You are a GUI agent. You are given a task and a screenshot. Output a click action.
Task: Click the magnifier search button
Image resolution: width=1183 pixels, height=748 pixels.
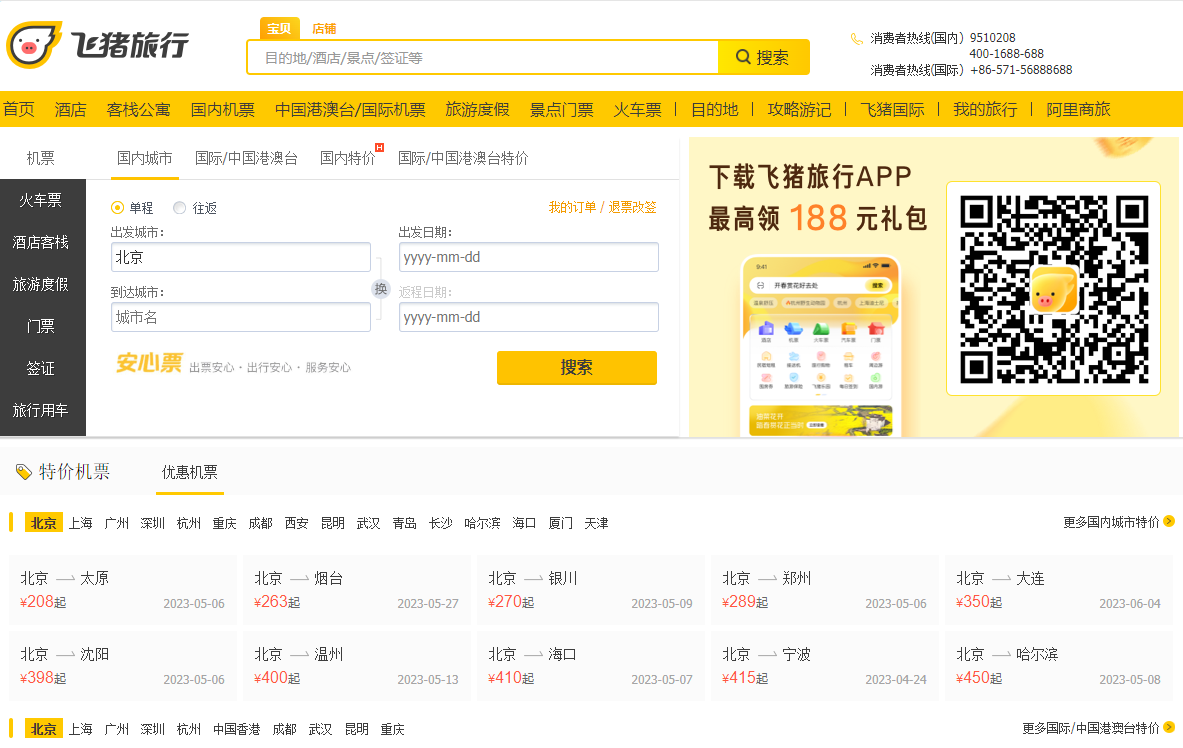pyautogui.click(x=763, y=57)
